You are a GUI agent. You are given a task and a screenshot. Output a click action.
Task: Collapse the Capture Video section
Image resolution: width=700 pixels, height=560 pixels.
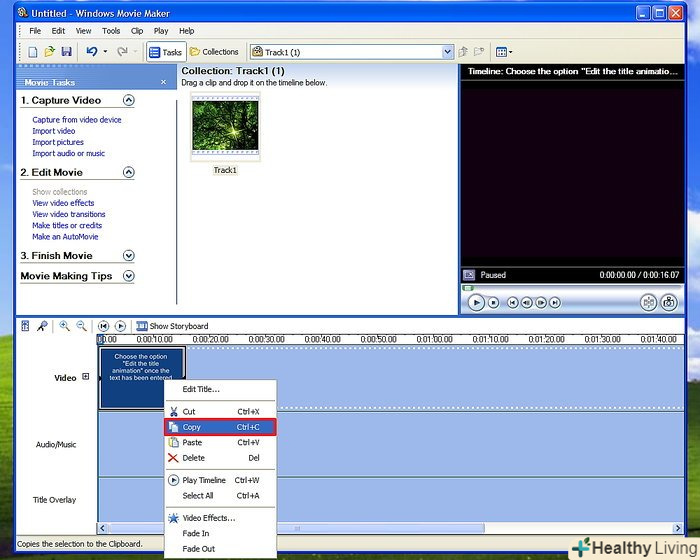click(x=128, y=100)
